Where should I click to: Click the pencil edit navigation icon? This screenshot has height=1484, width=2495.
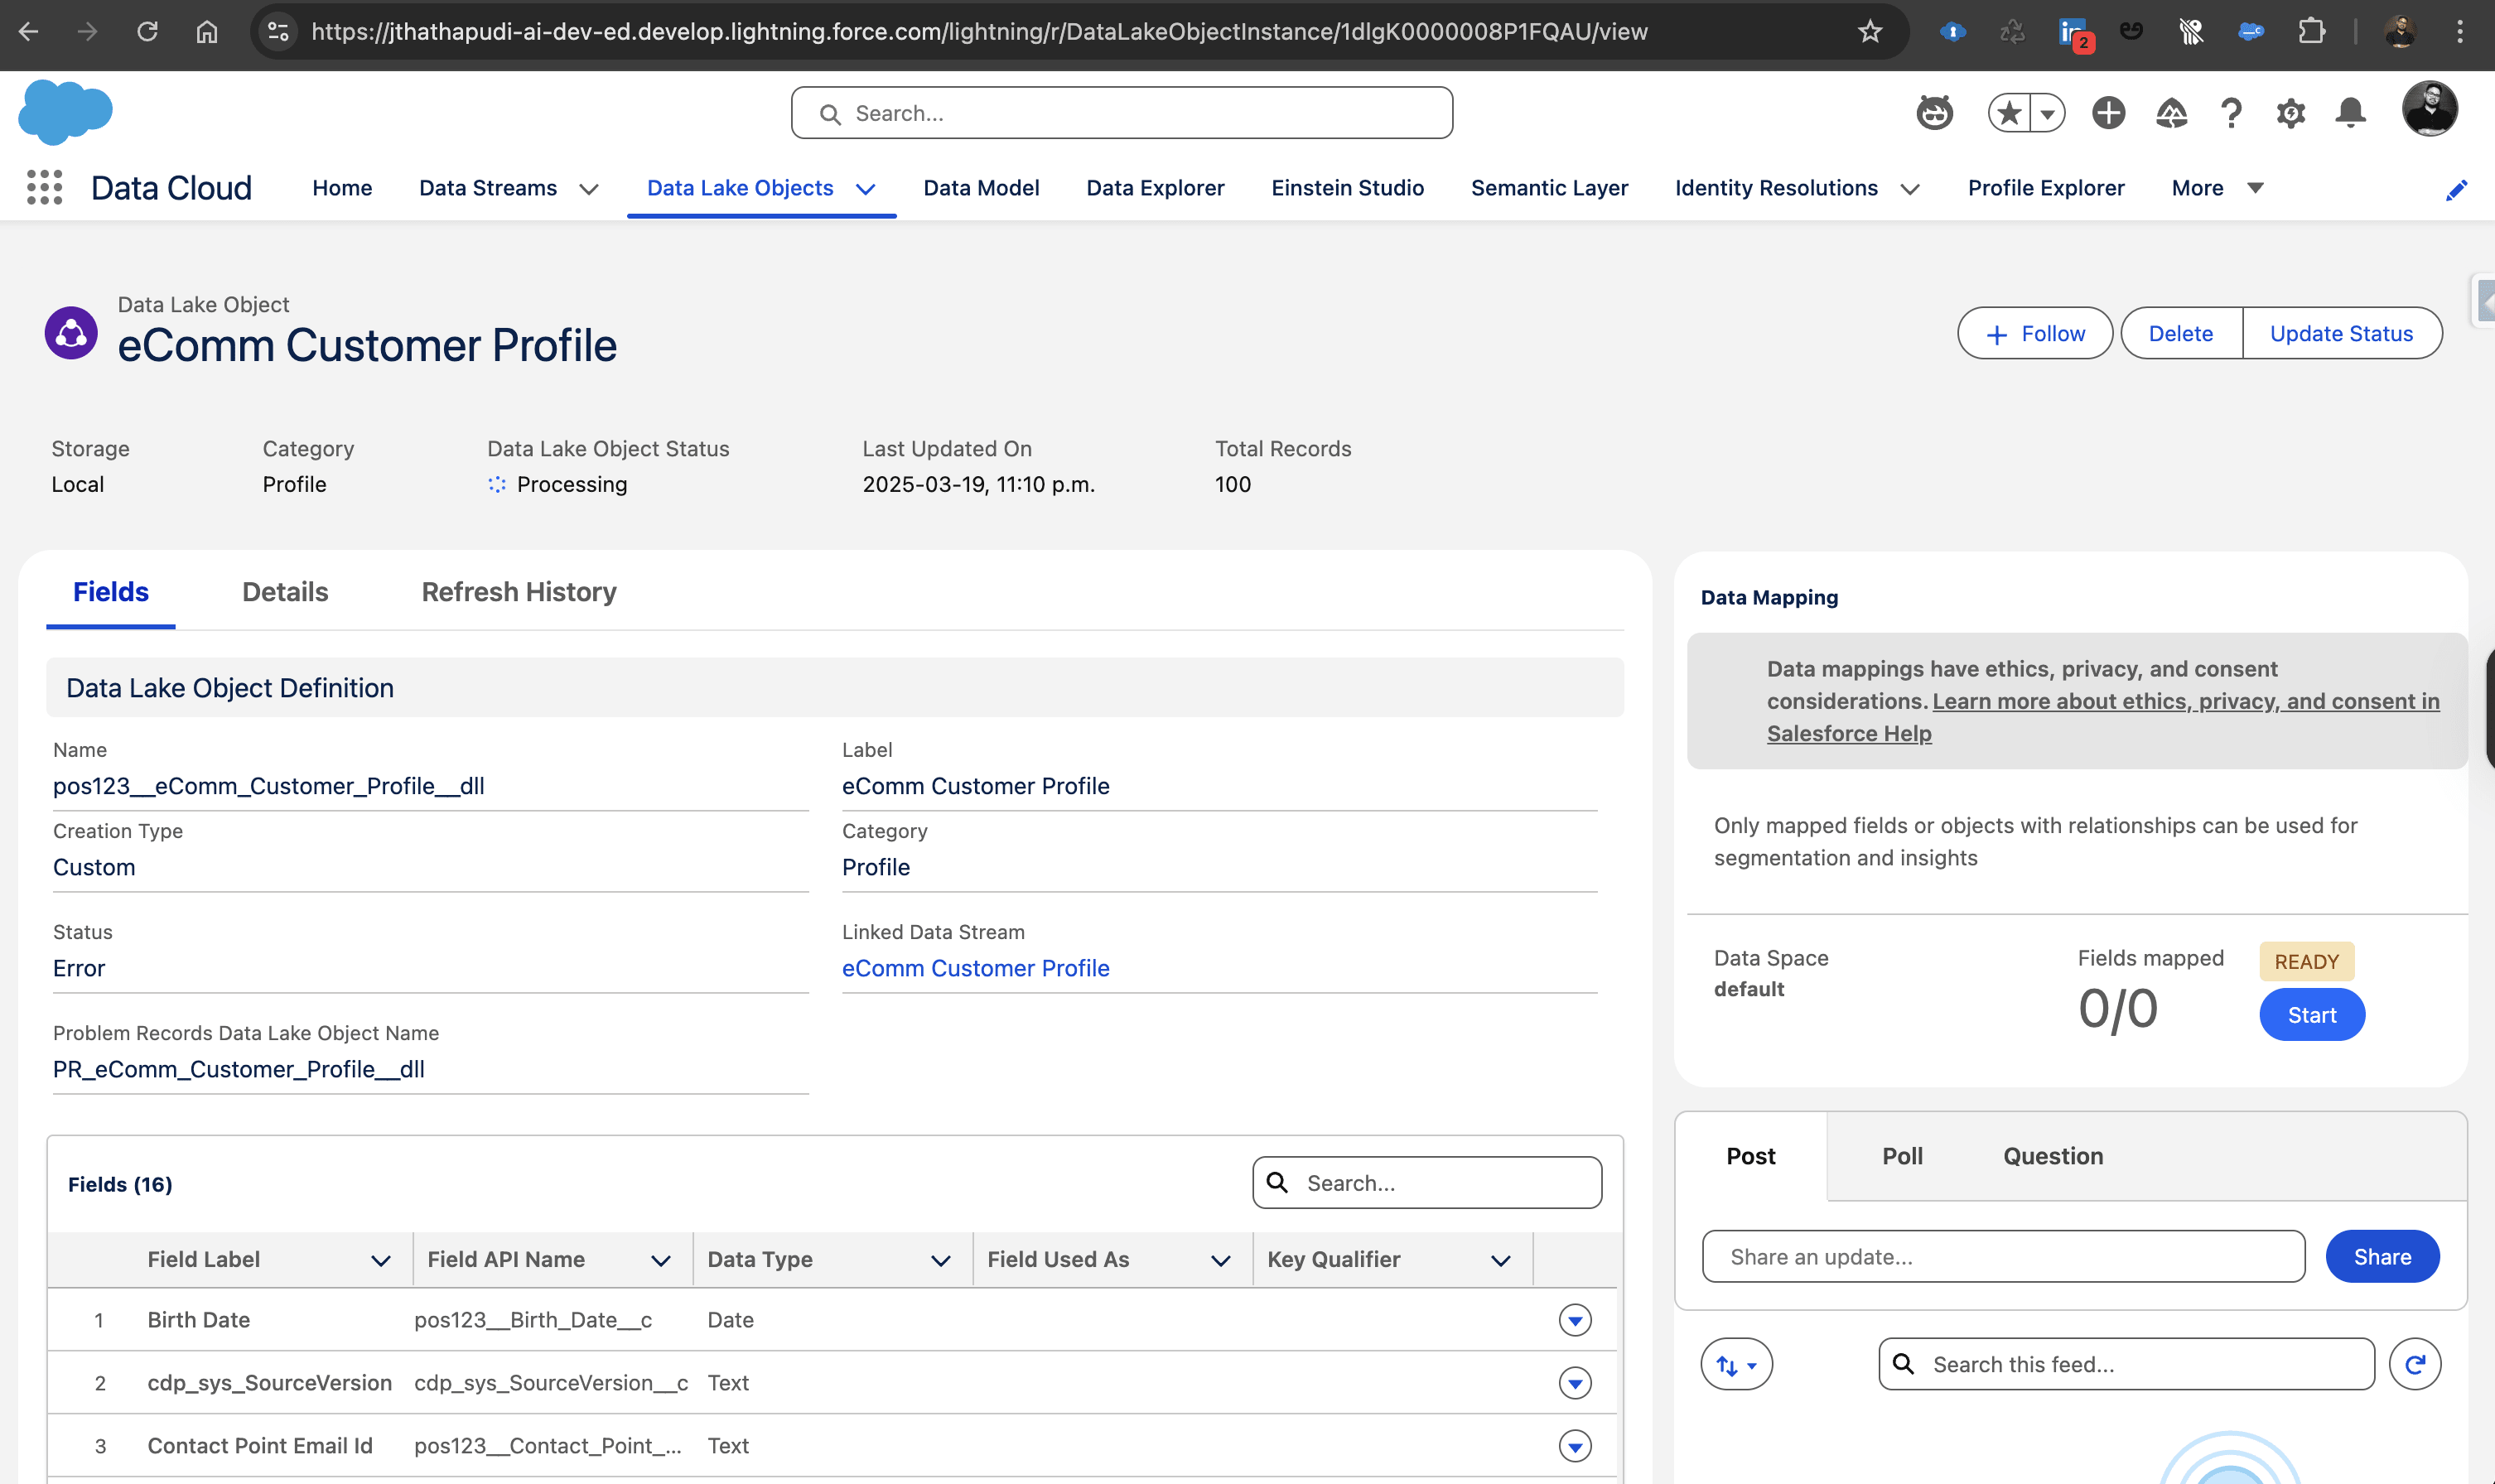tap(2456, 190)
